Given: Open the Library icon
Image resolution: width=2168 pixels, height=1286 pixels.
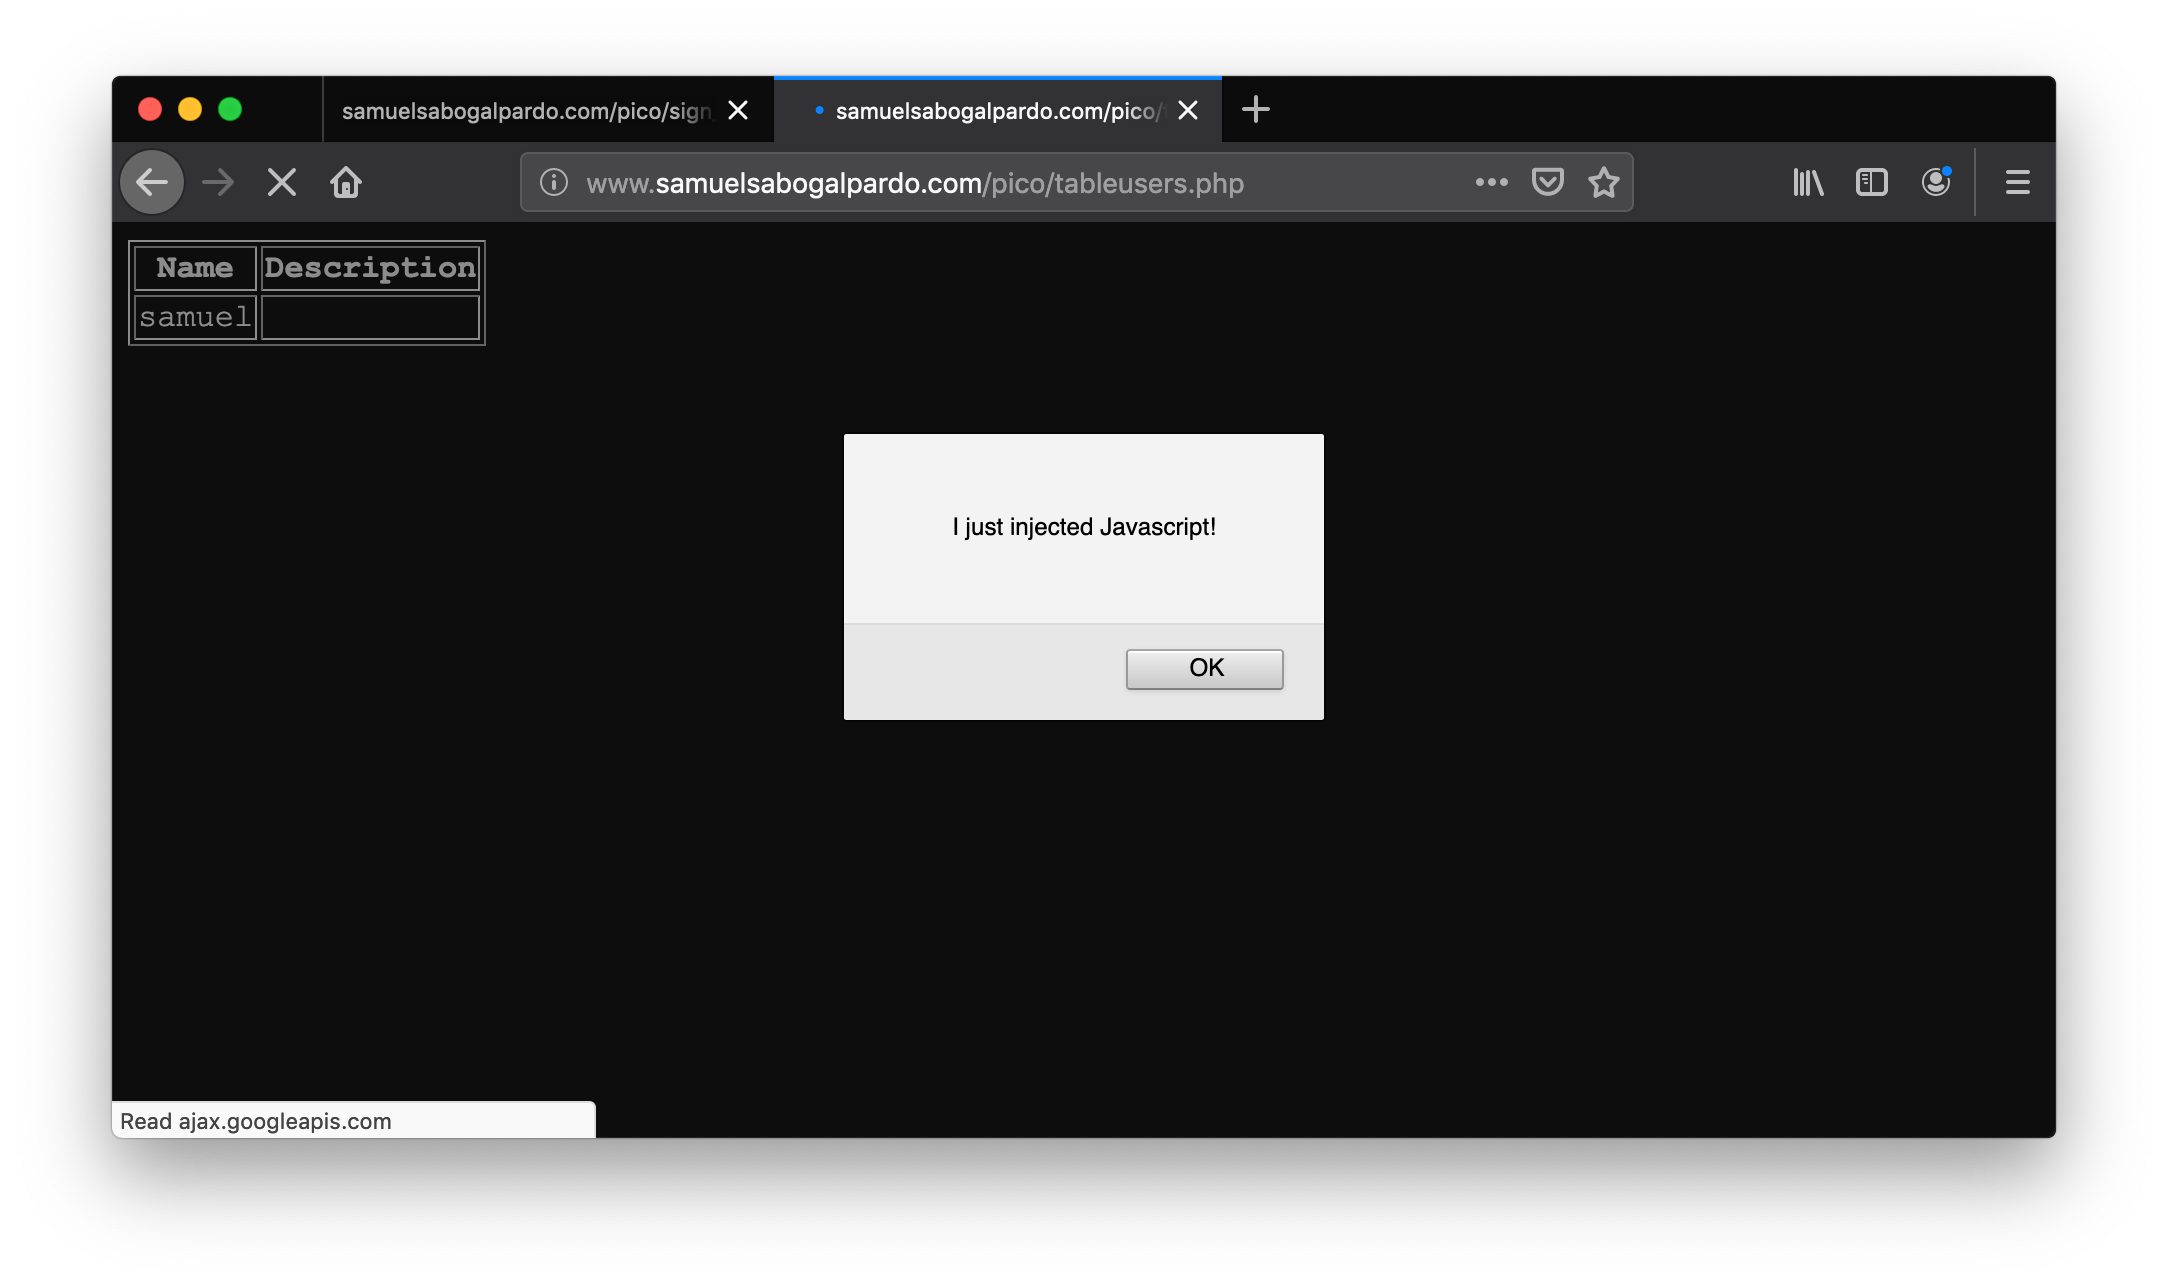Looking at the screenshot, I should point(1808,183).
